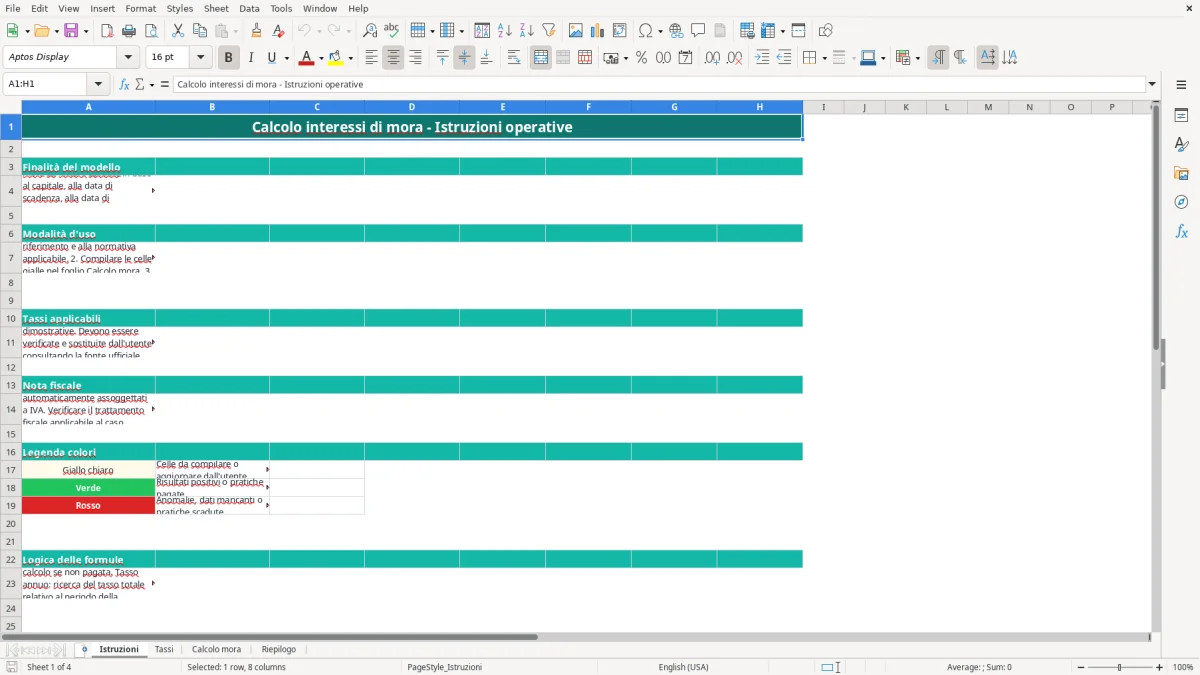Viewport: 1200px width, 675px height.
Task: Switch to the Calcolo mora sheet tab
Action: [x=216, y=649]
